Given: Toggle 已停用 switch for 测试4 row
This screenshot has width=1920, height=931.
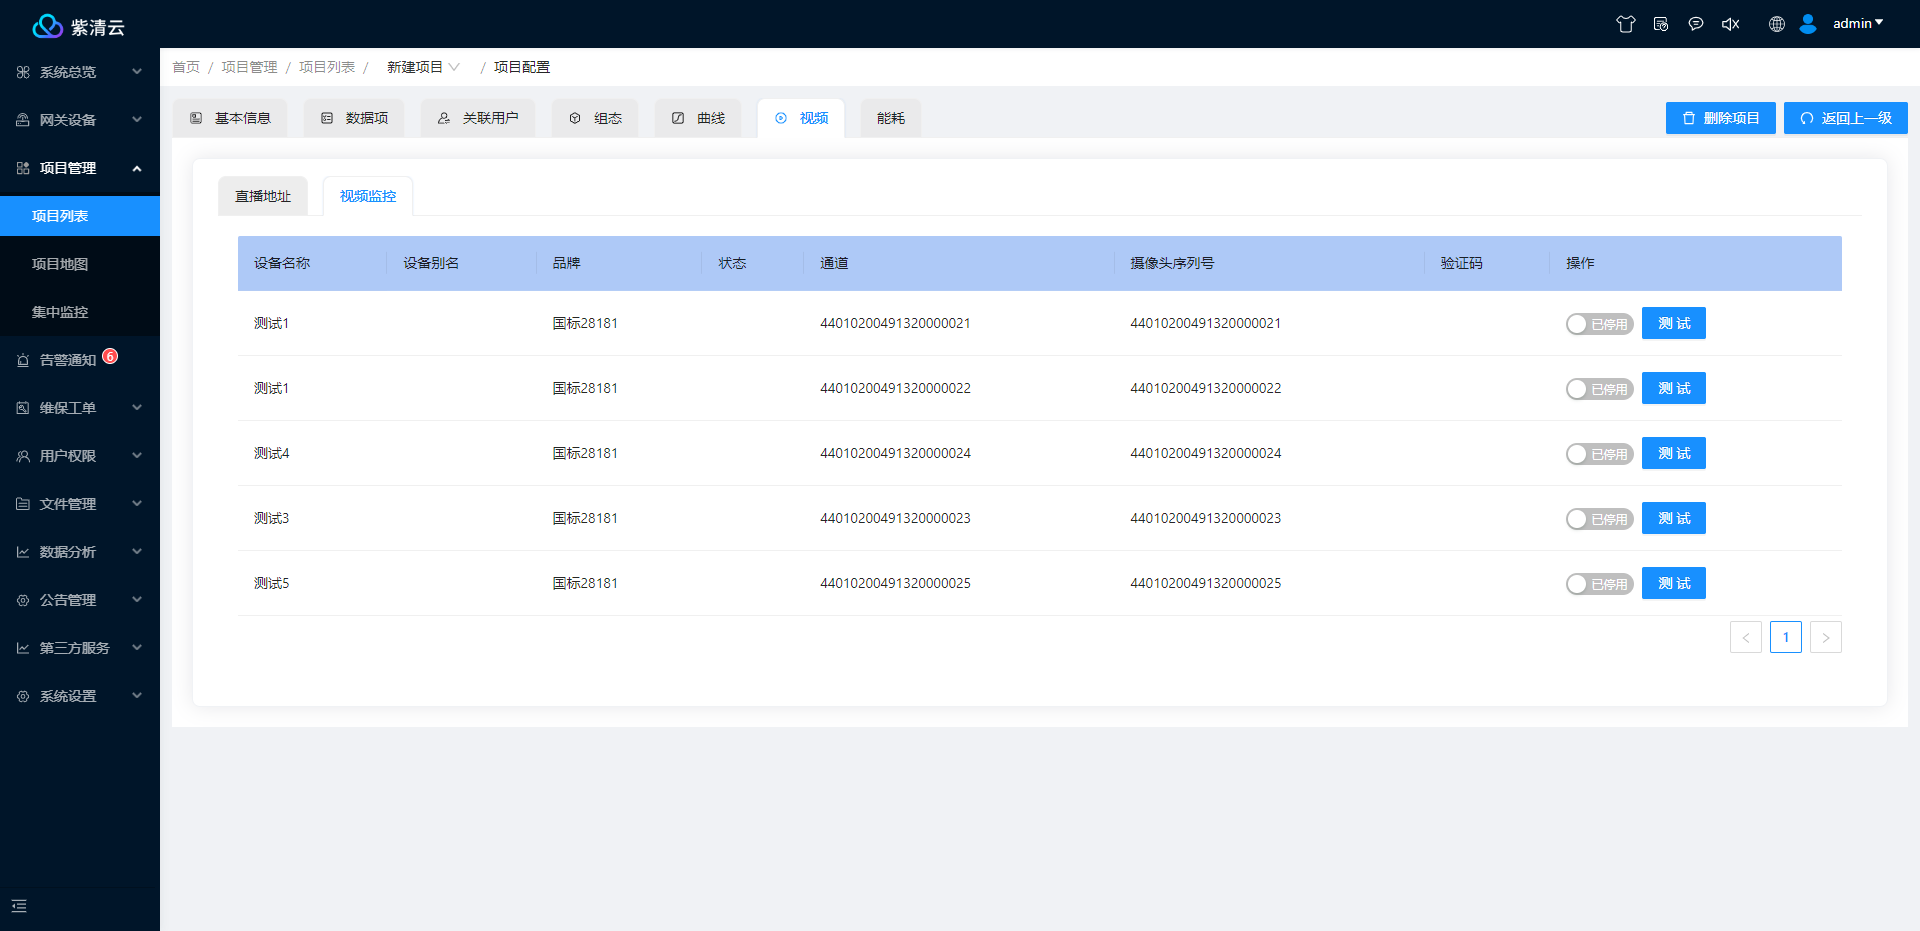Looking at the screenshot, I should 1599,454.
